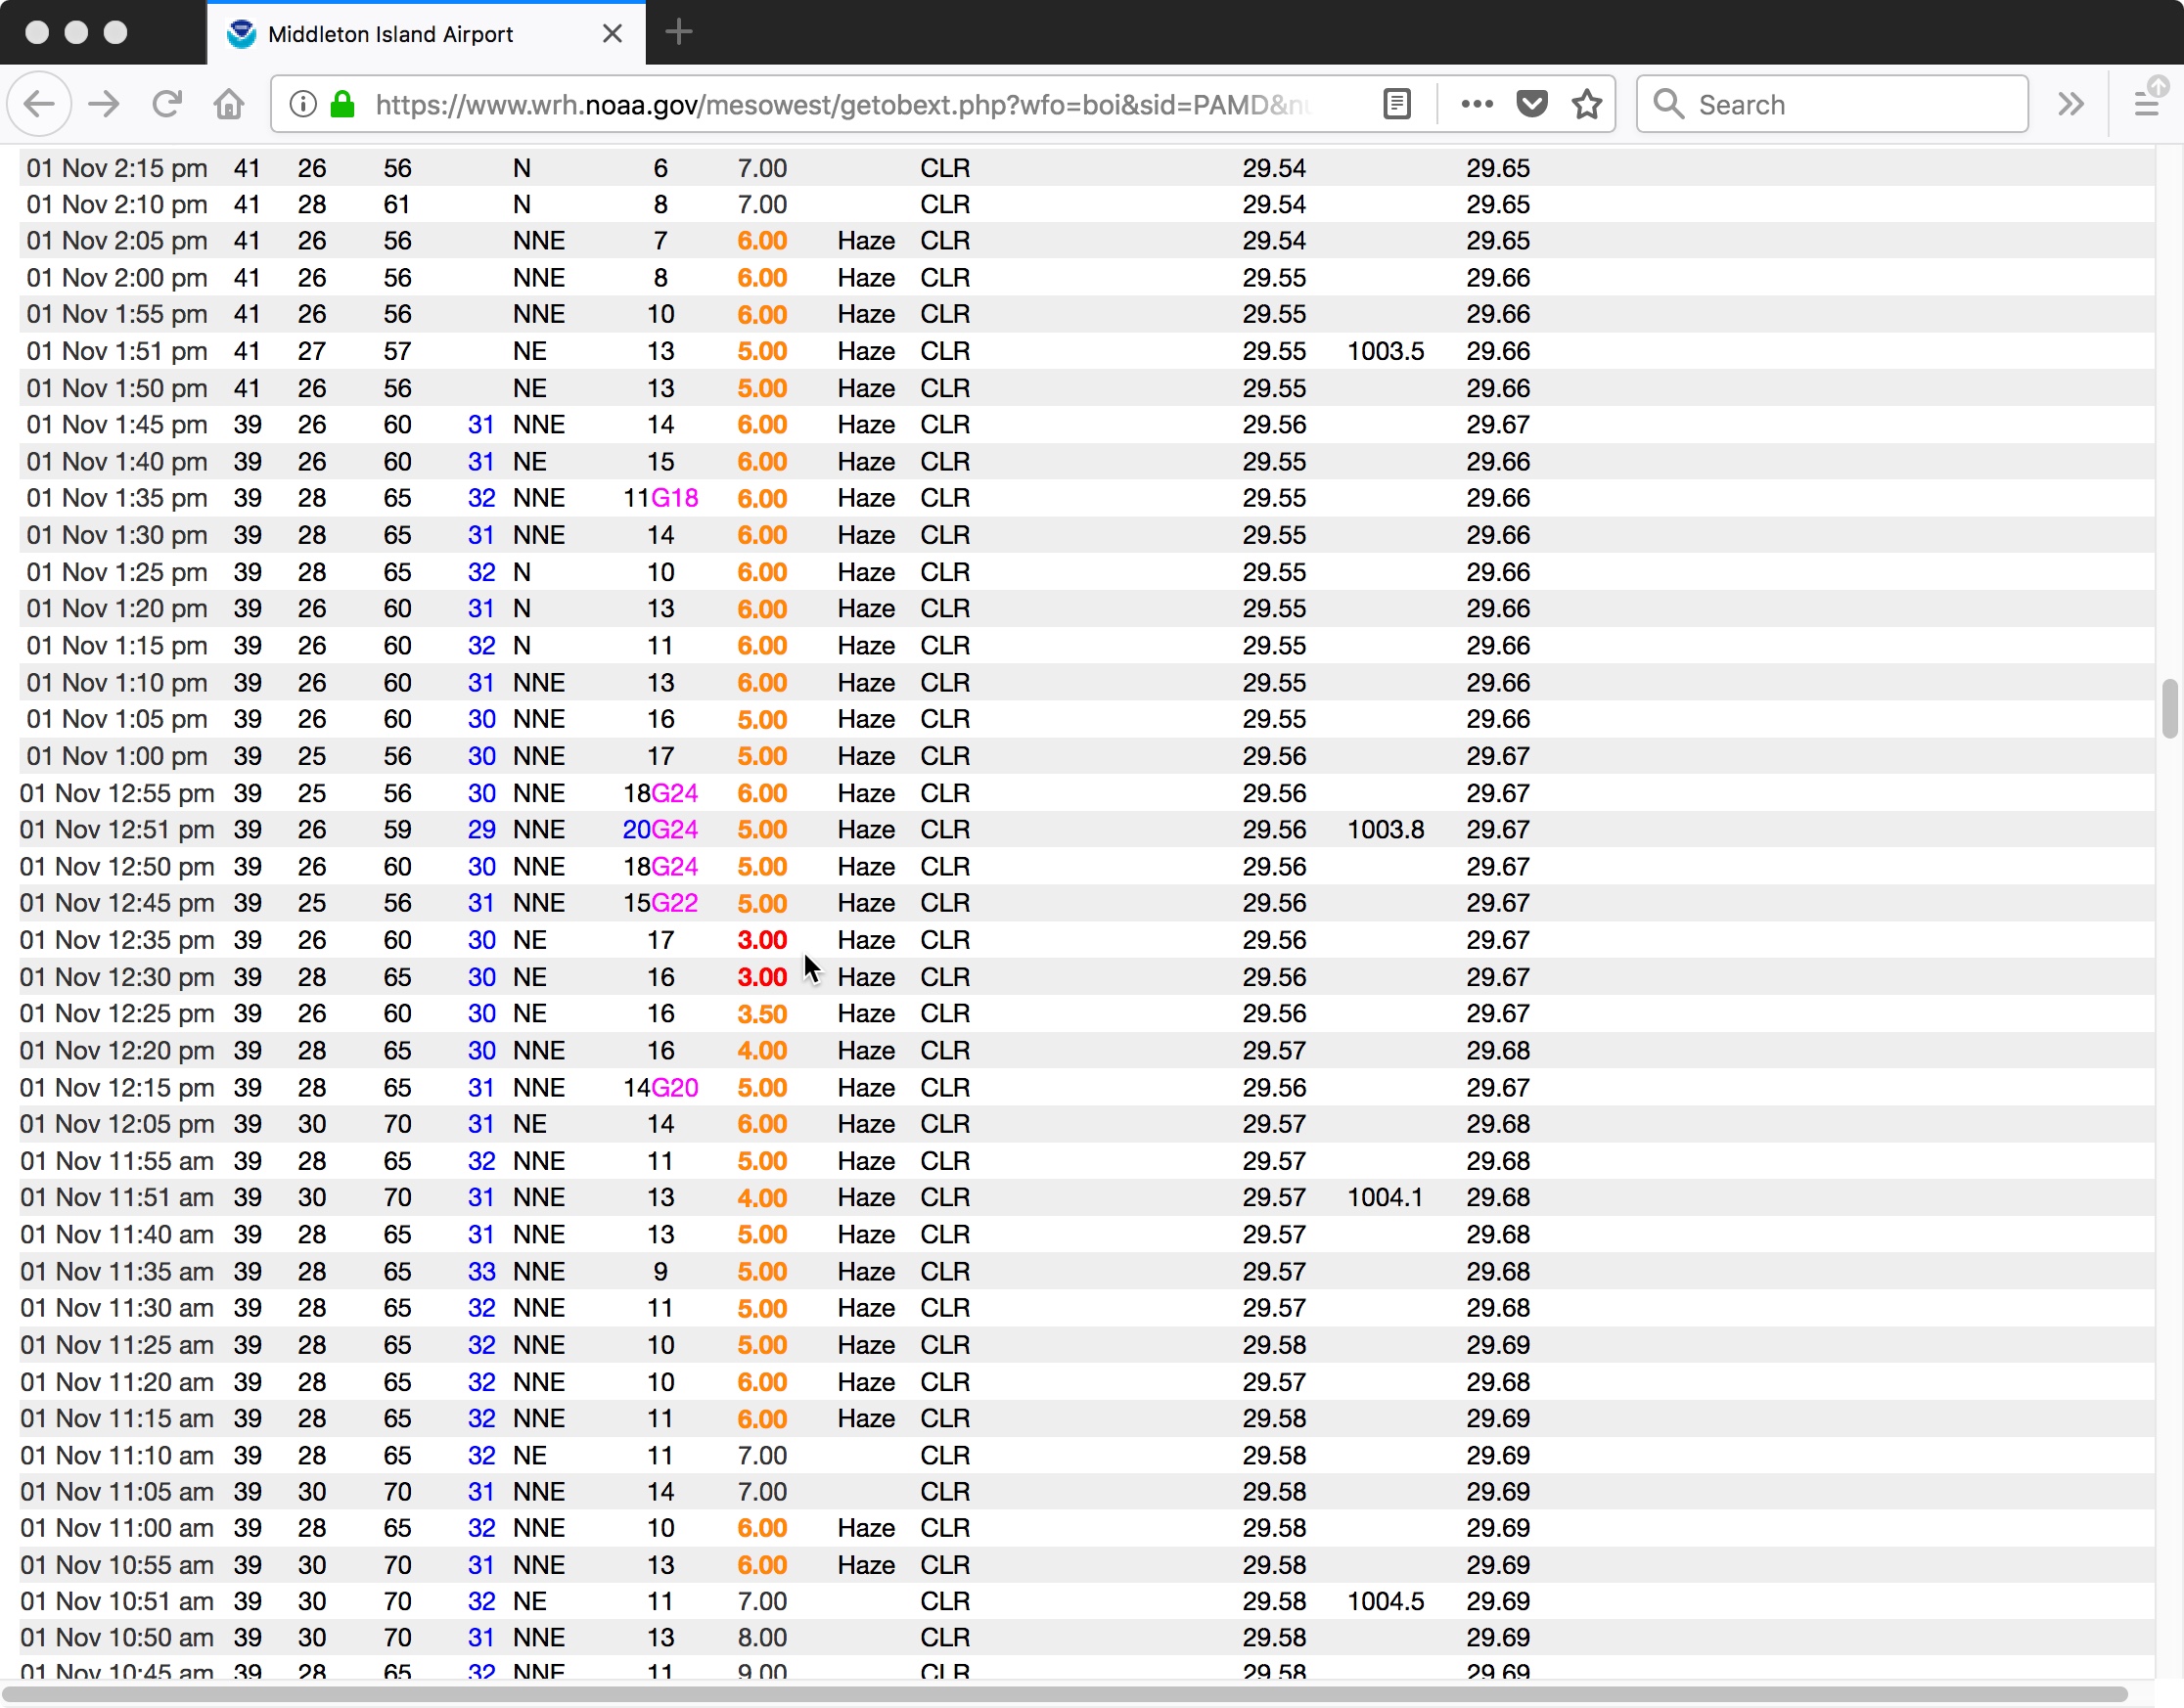Toggle Reader View for this page
This screenshot has height=1708, width=2184.
pyautogui.click(x=1397, y=104)
